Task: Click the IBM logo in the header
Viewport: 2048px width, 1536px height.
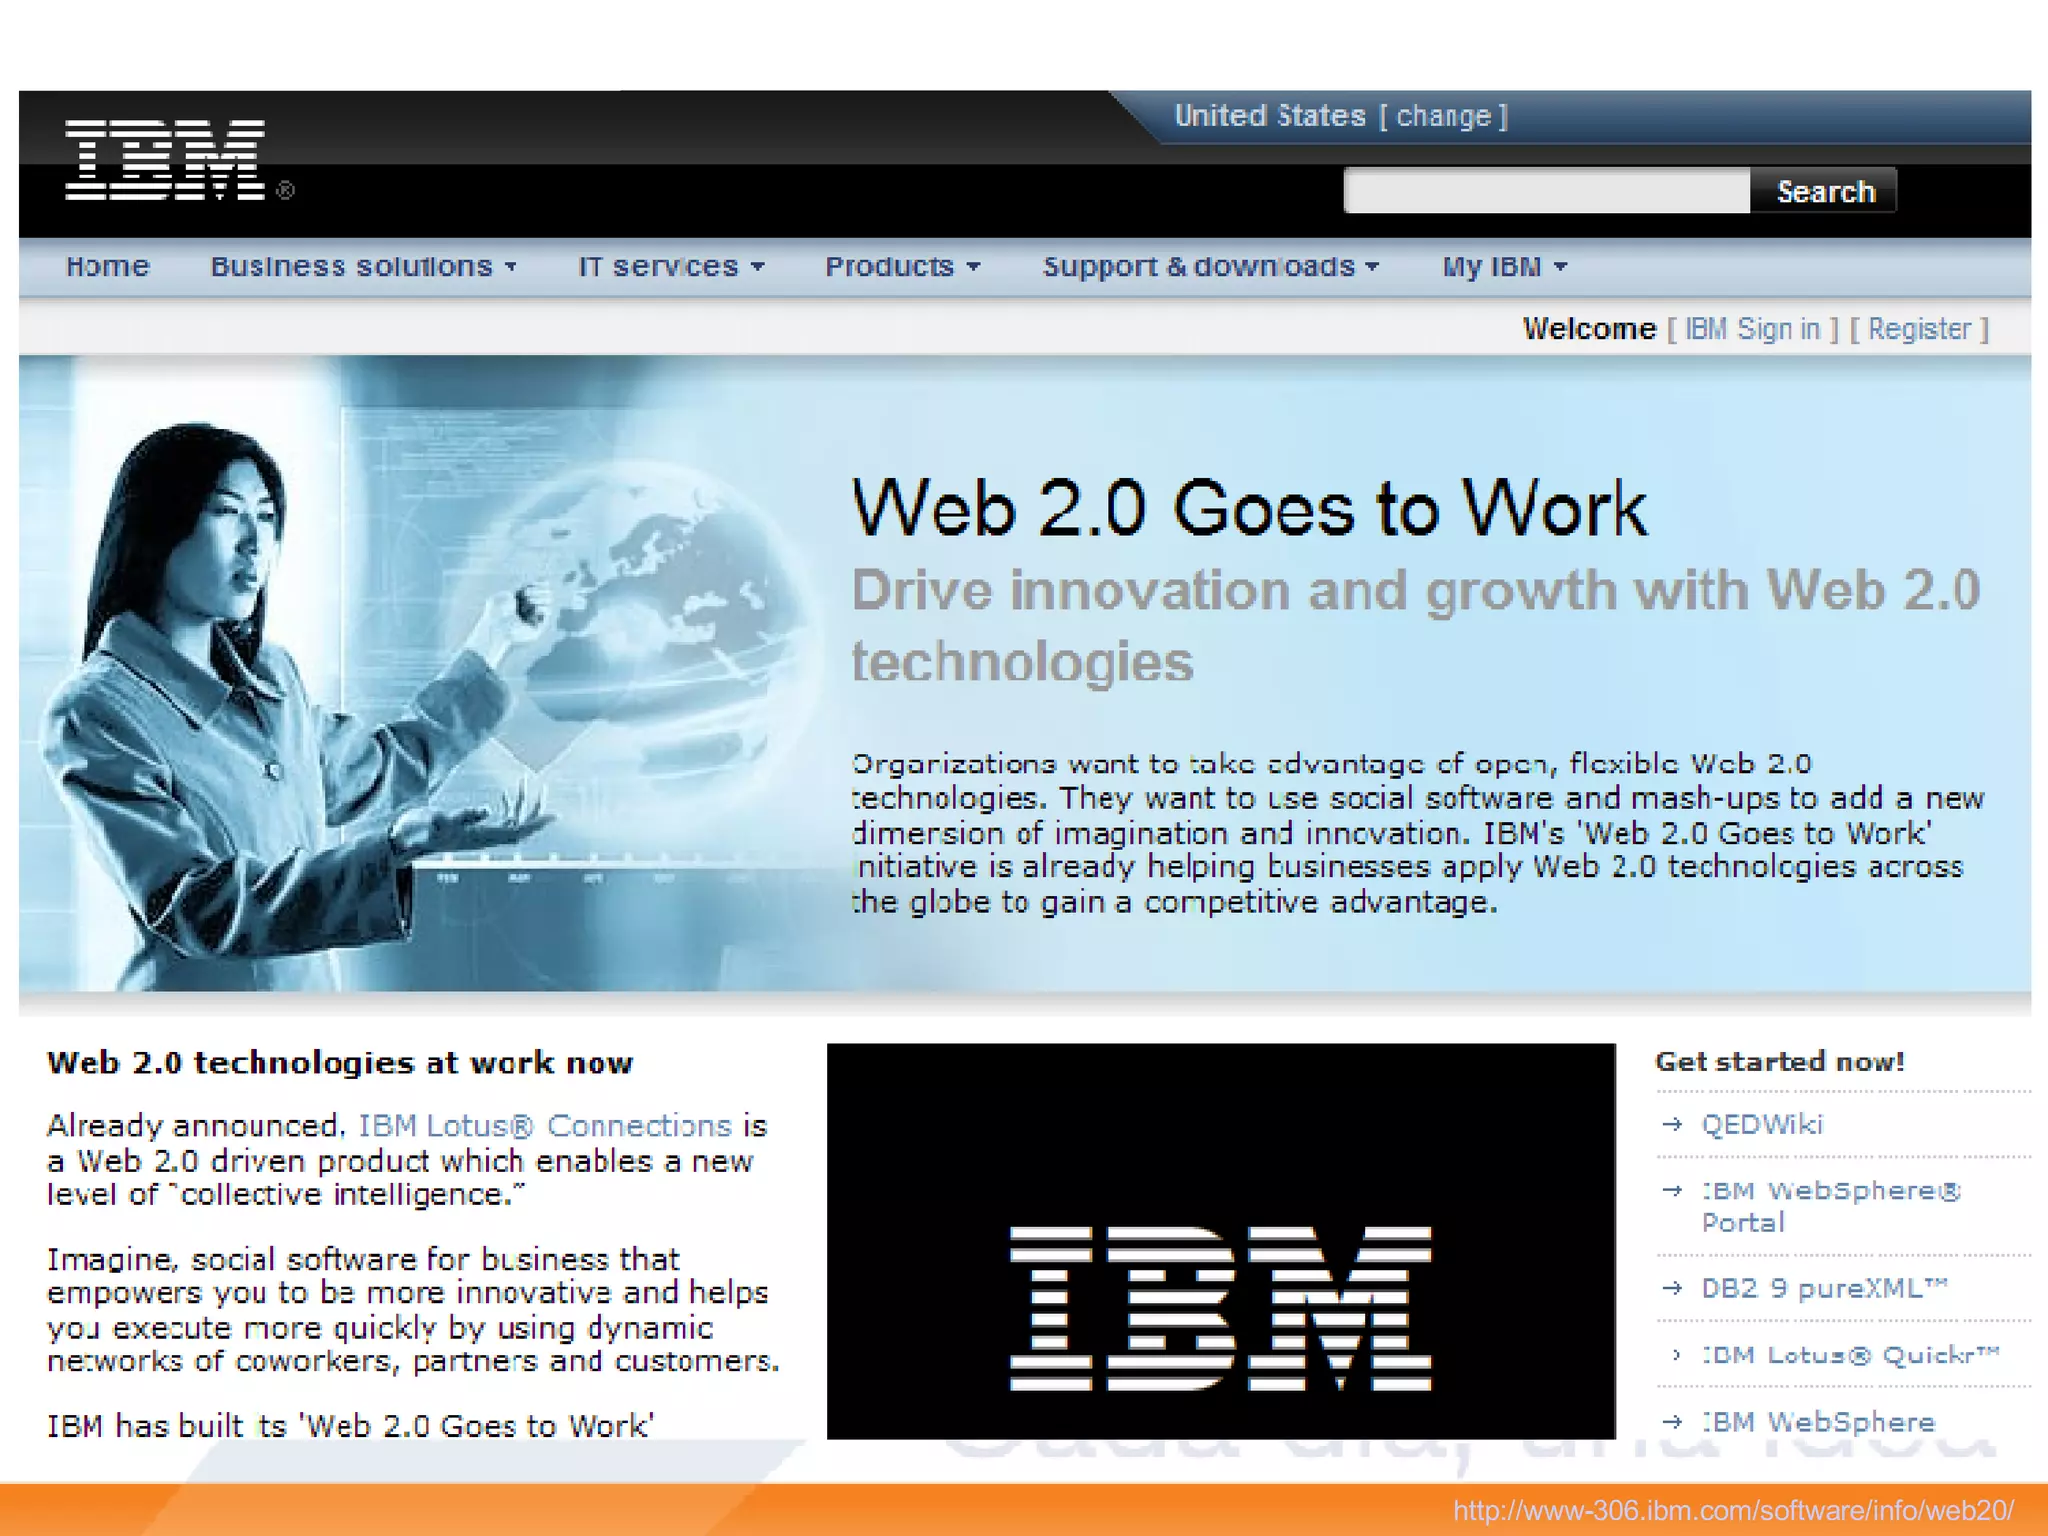Action: pyautogui.click(x=165, y=160)
